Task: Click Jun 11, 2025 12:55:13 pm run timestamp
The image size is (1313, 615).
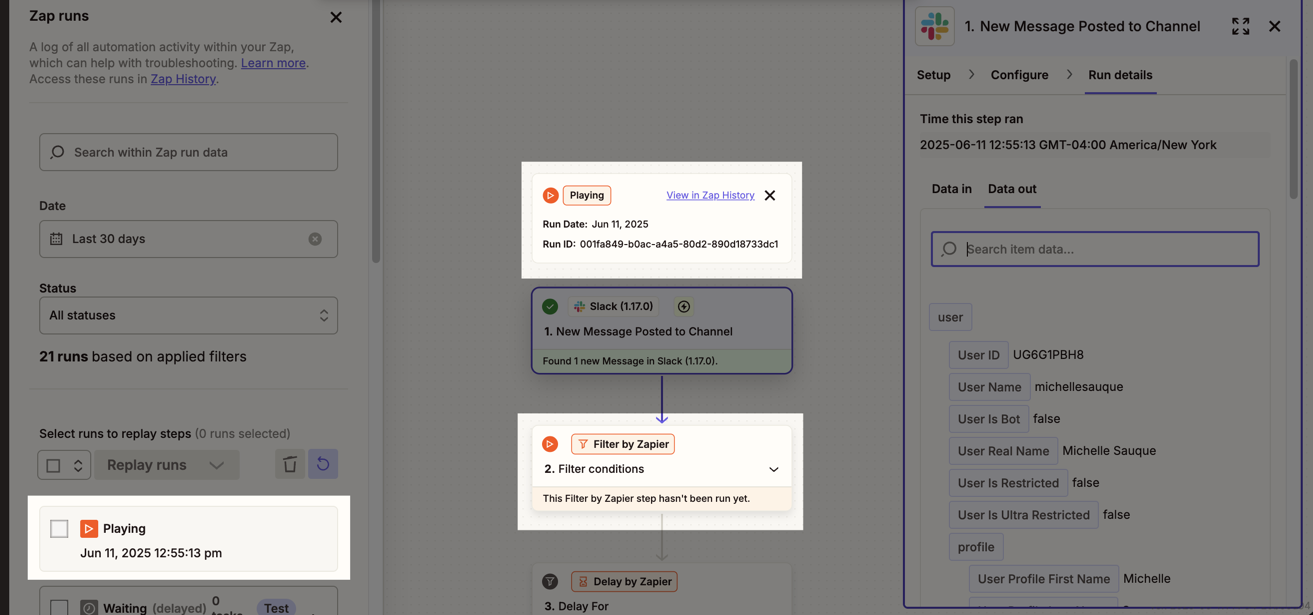Action: (151, 552)
